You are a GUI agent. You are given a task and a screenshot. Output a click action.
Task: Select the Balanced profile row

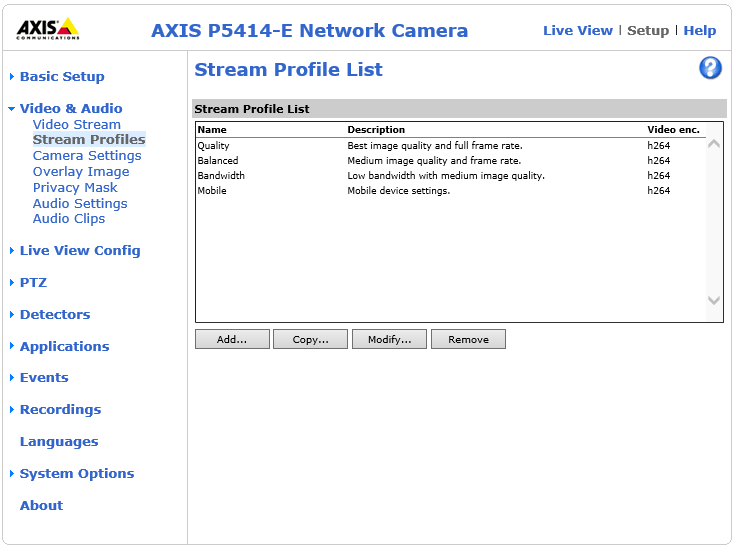[x=451, y=161]
